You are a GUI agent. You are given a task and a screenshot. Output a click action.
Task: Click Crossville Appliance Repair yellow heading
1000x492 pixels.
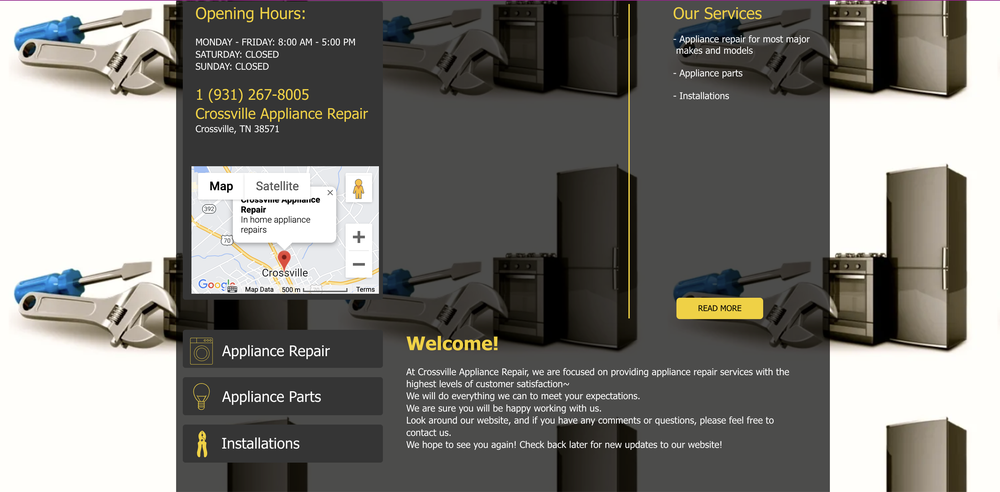(x=281, y=114)
